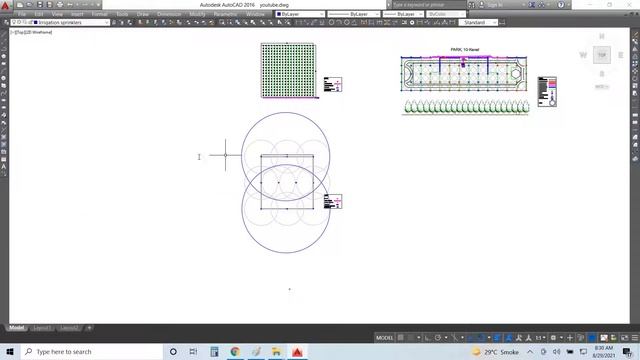
Task: Click the green dotted grid drawing thumbnail
Action: pyautogui.click(x=288, y=70)
